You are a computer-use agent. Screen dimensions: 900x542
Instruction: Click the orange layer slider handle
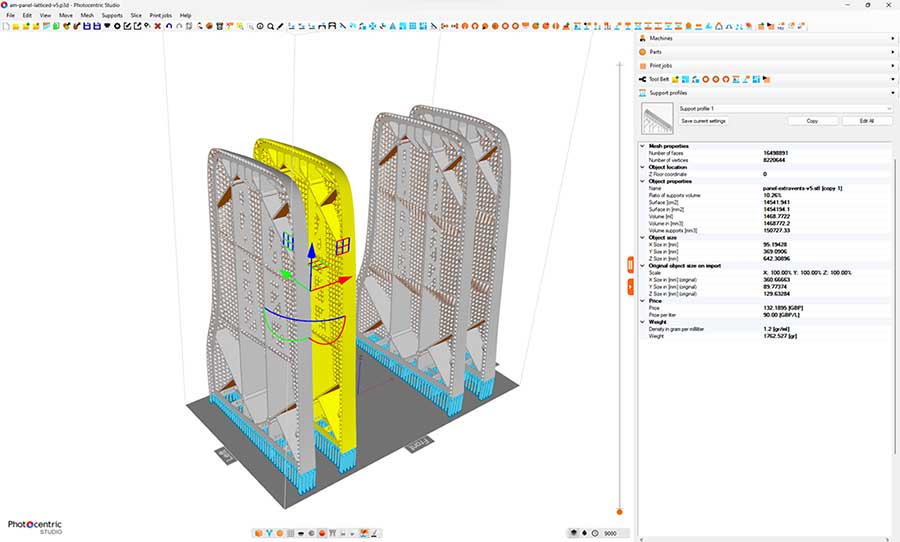619,512
